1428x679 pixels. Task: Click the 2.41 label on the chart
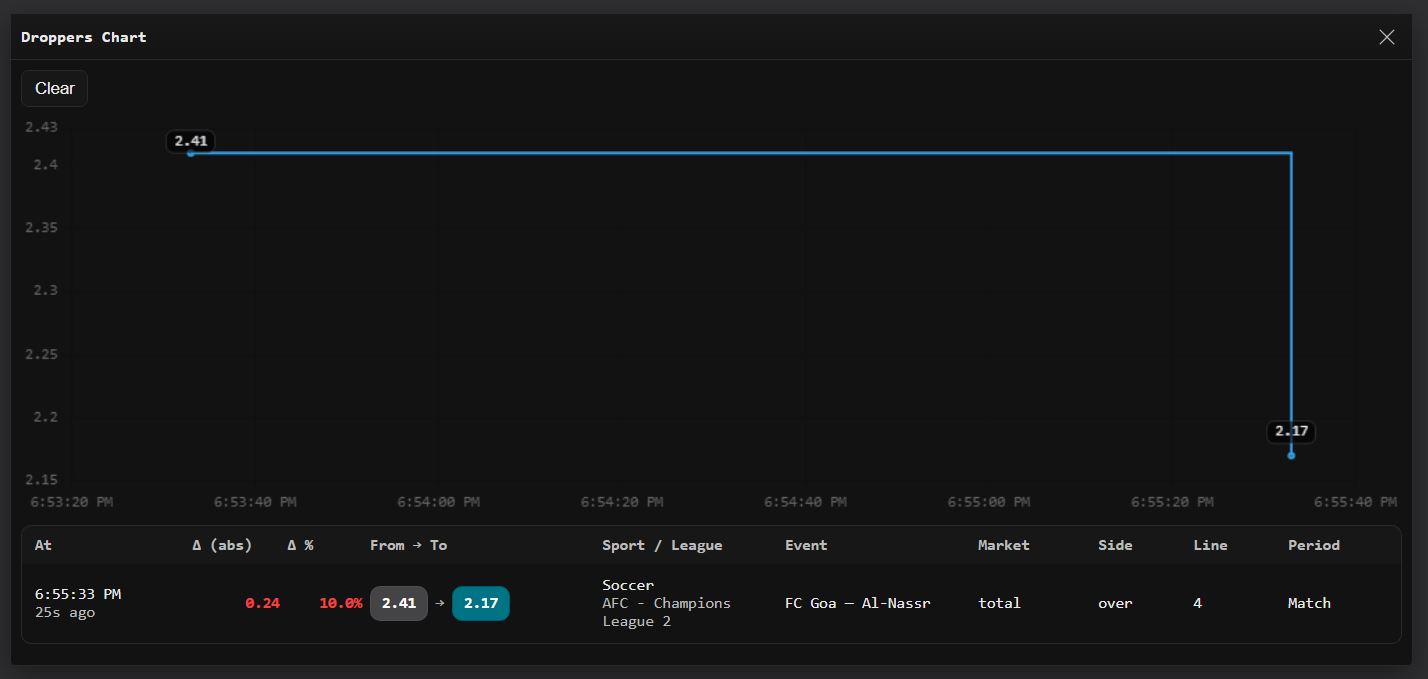(190, 141)
